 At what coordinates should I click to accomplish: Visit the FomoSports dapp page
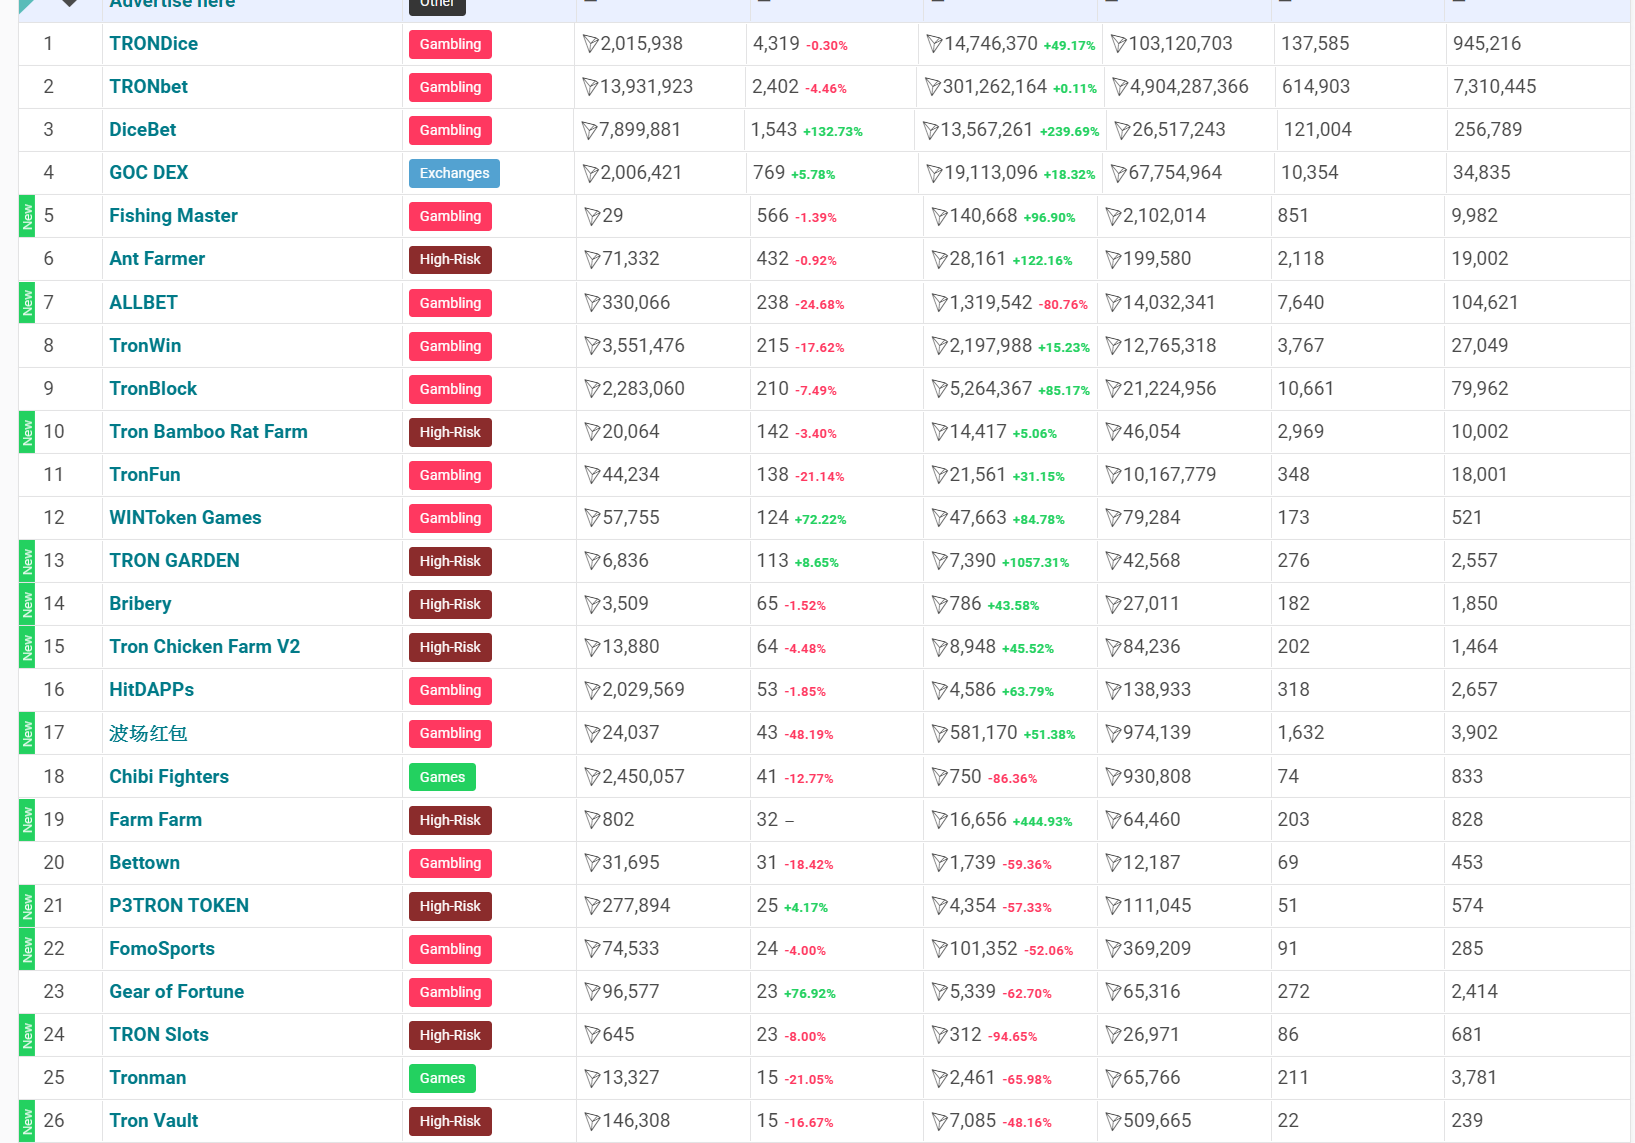(162, 948)
